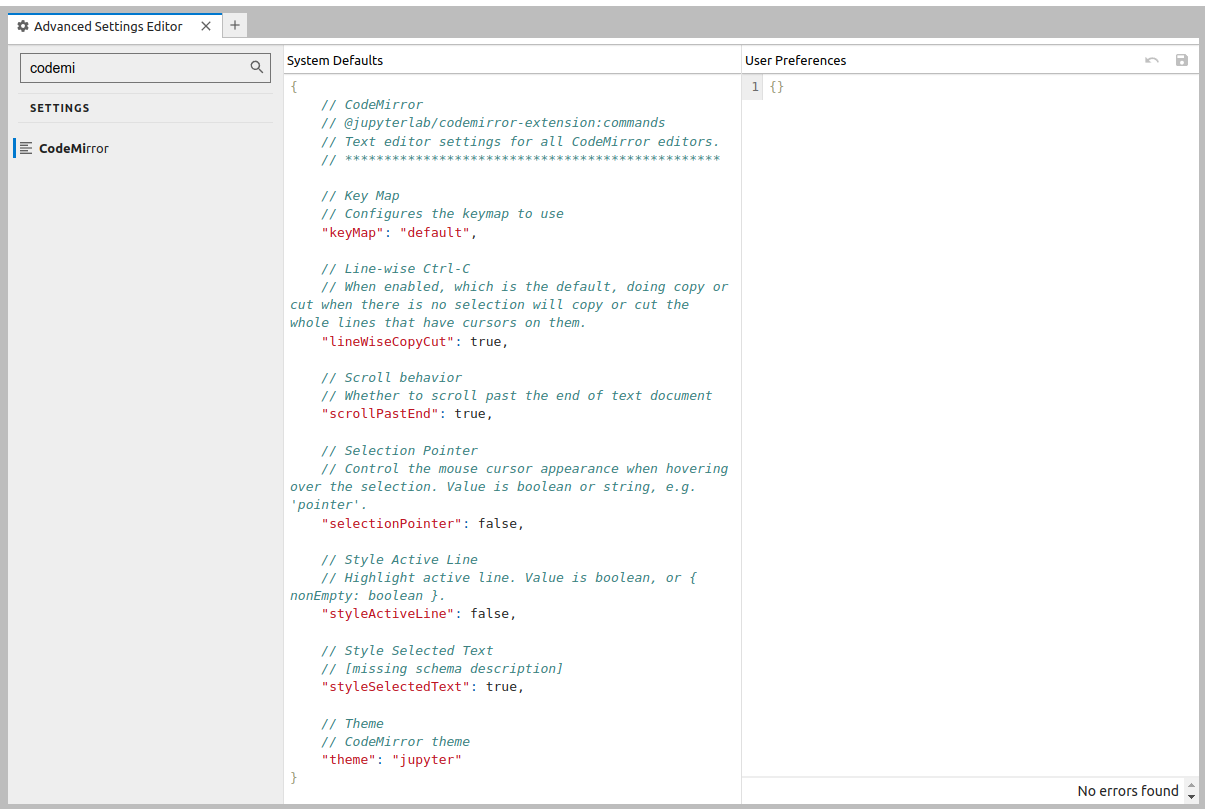Click the System Defaults panel header

[x=335, y=60]
